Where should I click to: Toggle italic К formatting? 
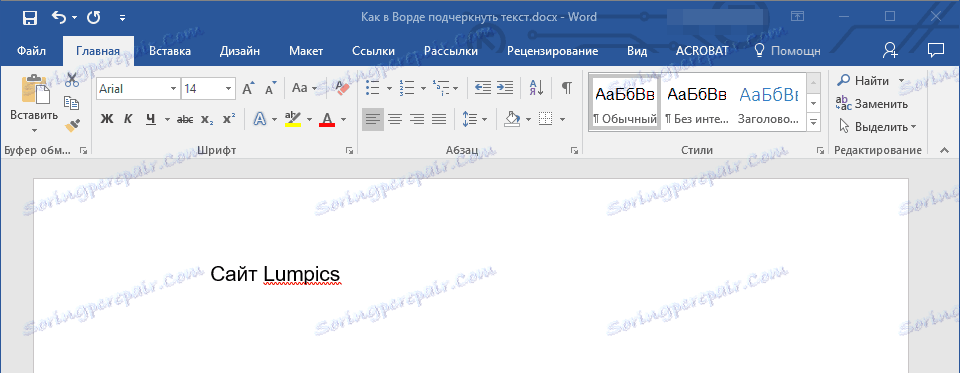128,119
